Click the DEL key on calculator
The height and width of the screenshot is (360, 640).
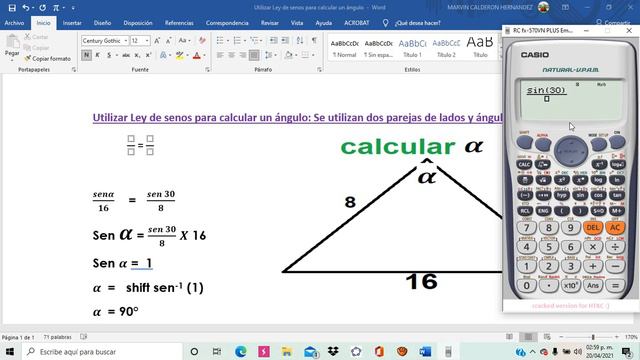pyautogui.click(x=593, y=228)
